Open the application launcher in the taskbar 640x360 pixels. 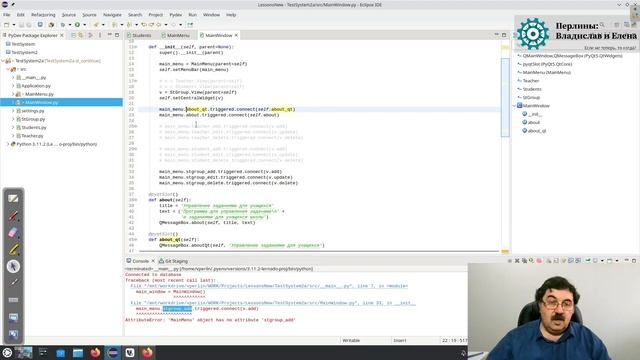click(7, 353)
